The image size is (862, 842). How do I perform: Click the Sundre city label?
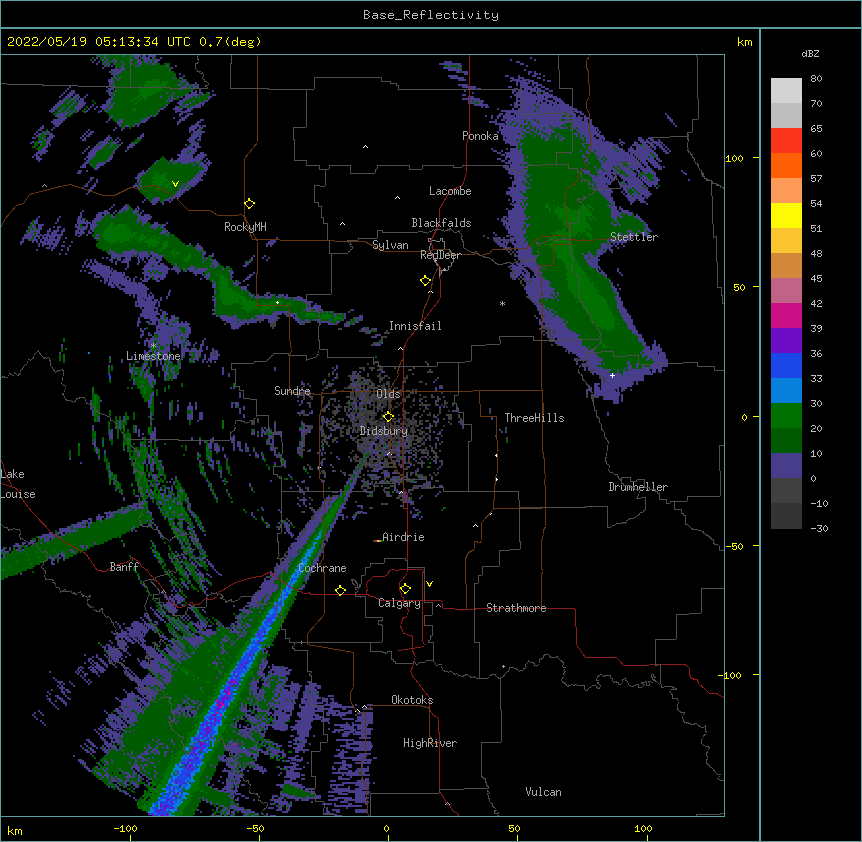click(x=292, y=391)
